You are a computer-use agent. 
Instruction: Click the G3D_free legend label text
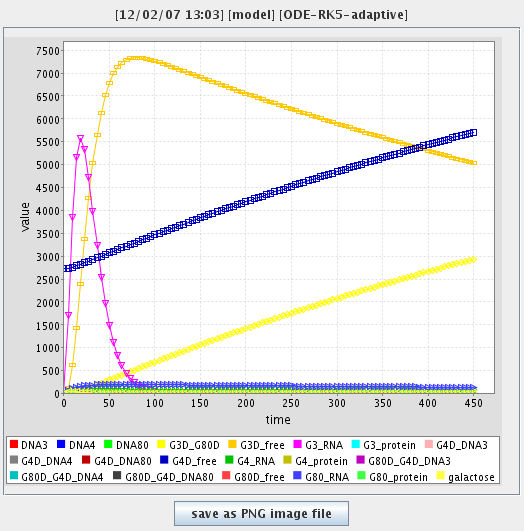(x=262, y=445)
